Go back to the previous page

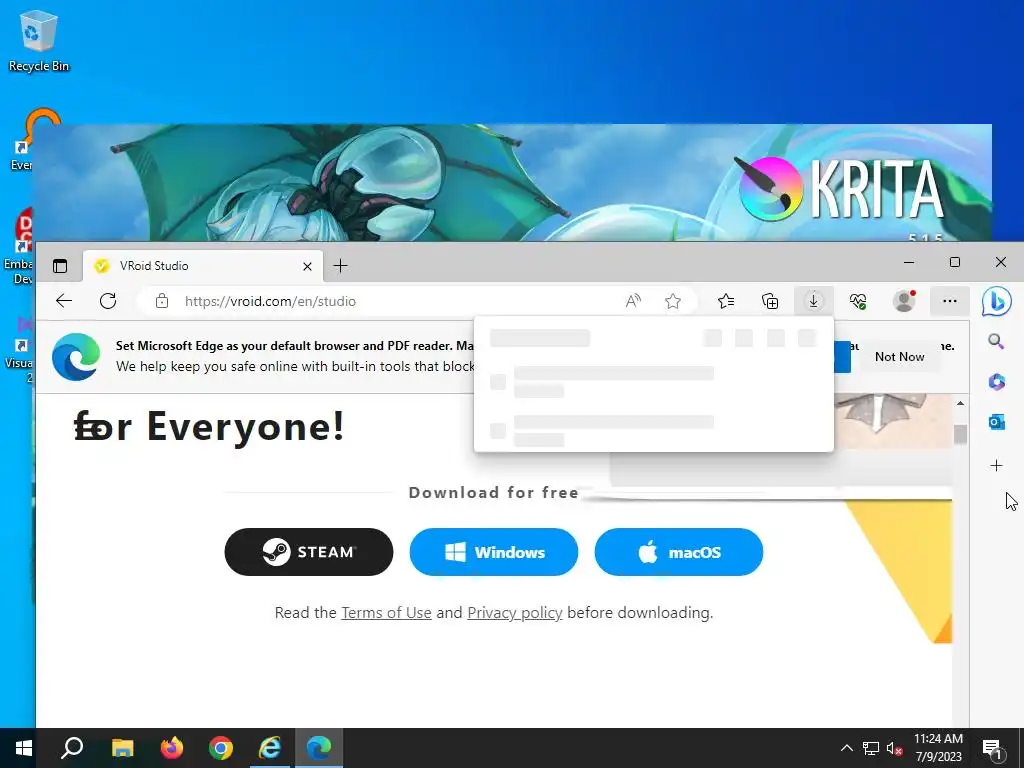(x=64, y=301)
